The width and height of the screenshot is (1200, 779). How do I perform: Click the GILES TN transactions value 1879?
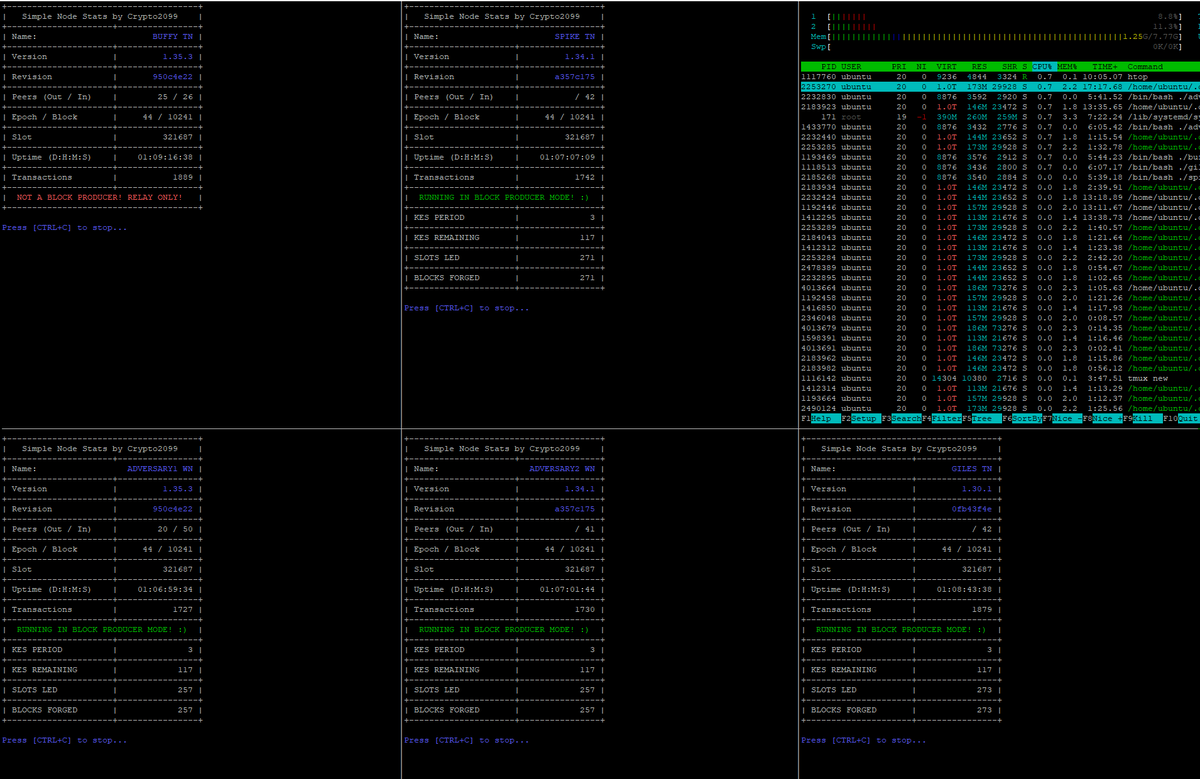983,609
